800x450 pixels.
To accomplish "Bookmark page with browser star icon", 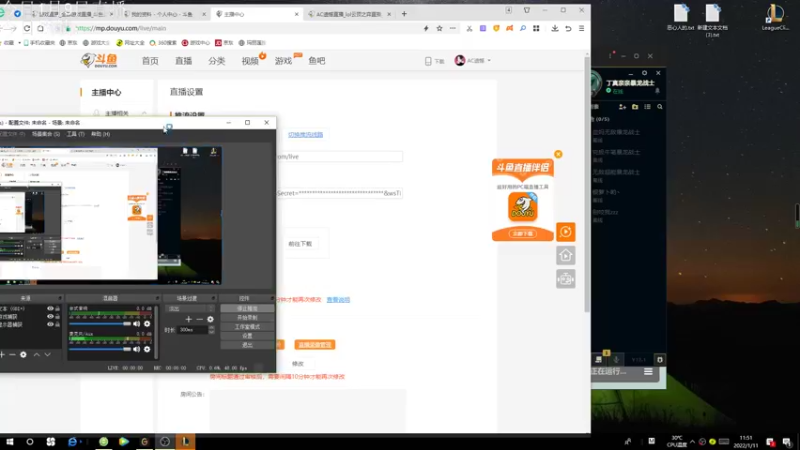I will coord(439,29).
